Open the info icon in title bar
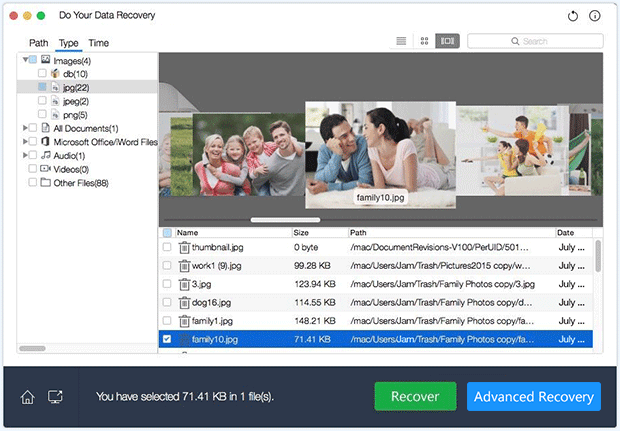 596,16
